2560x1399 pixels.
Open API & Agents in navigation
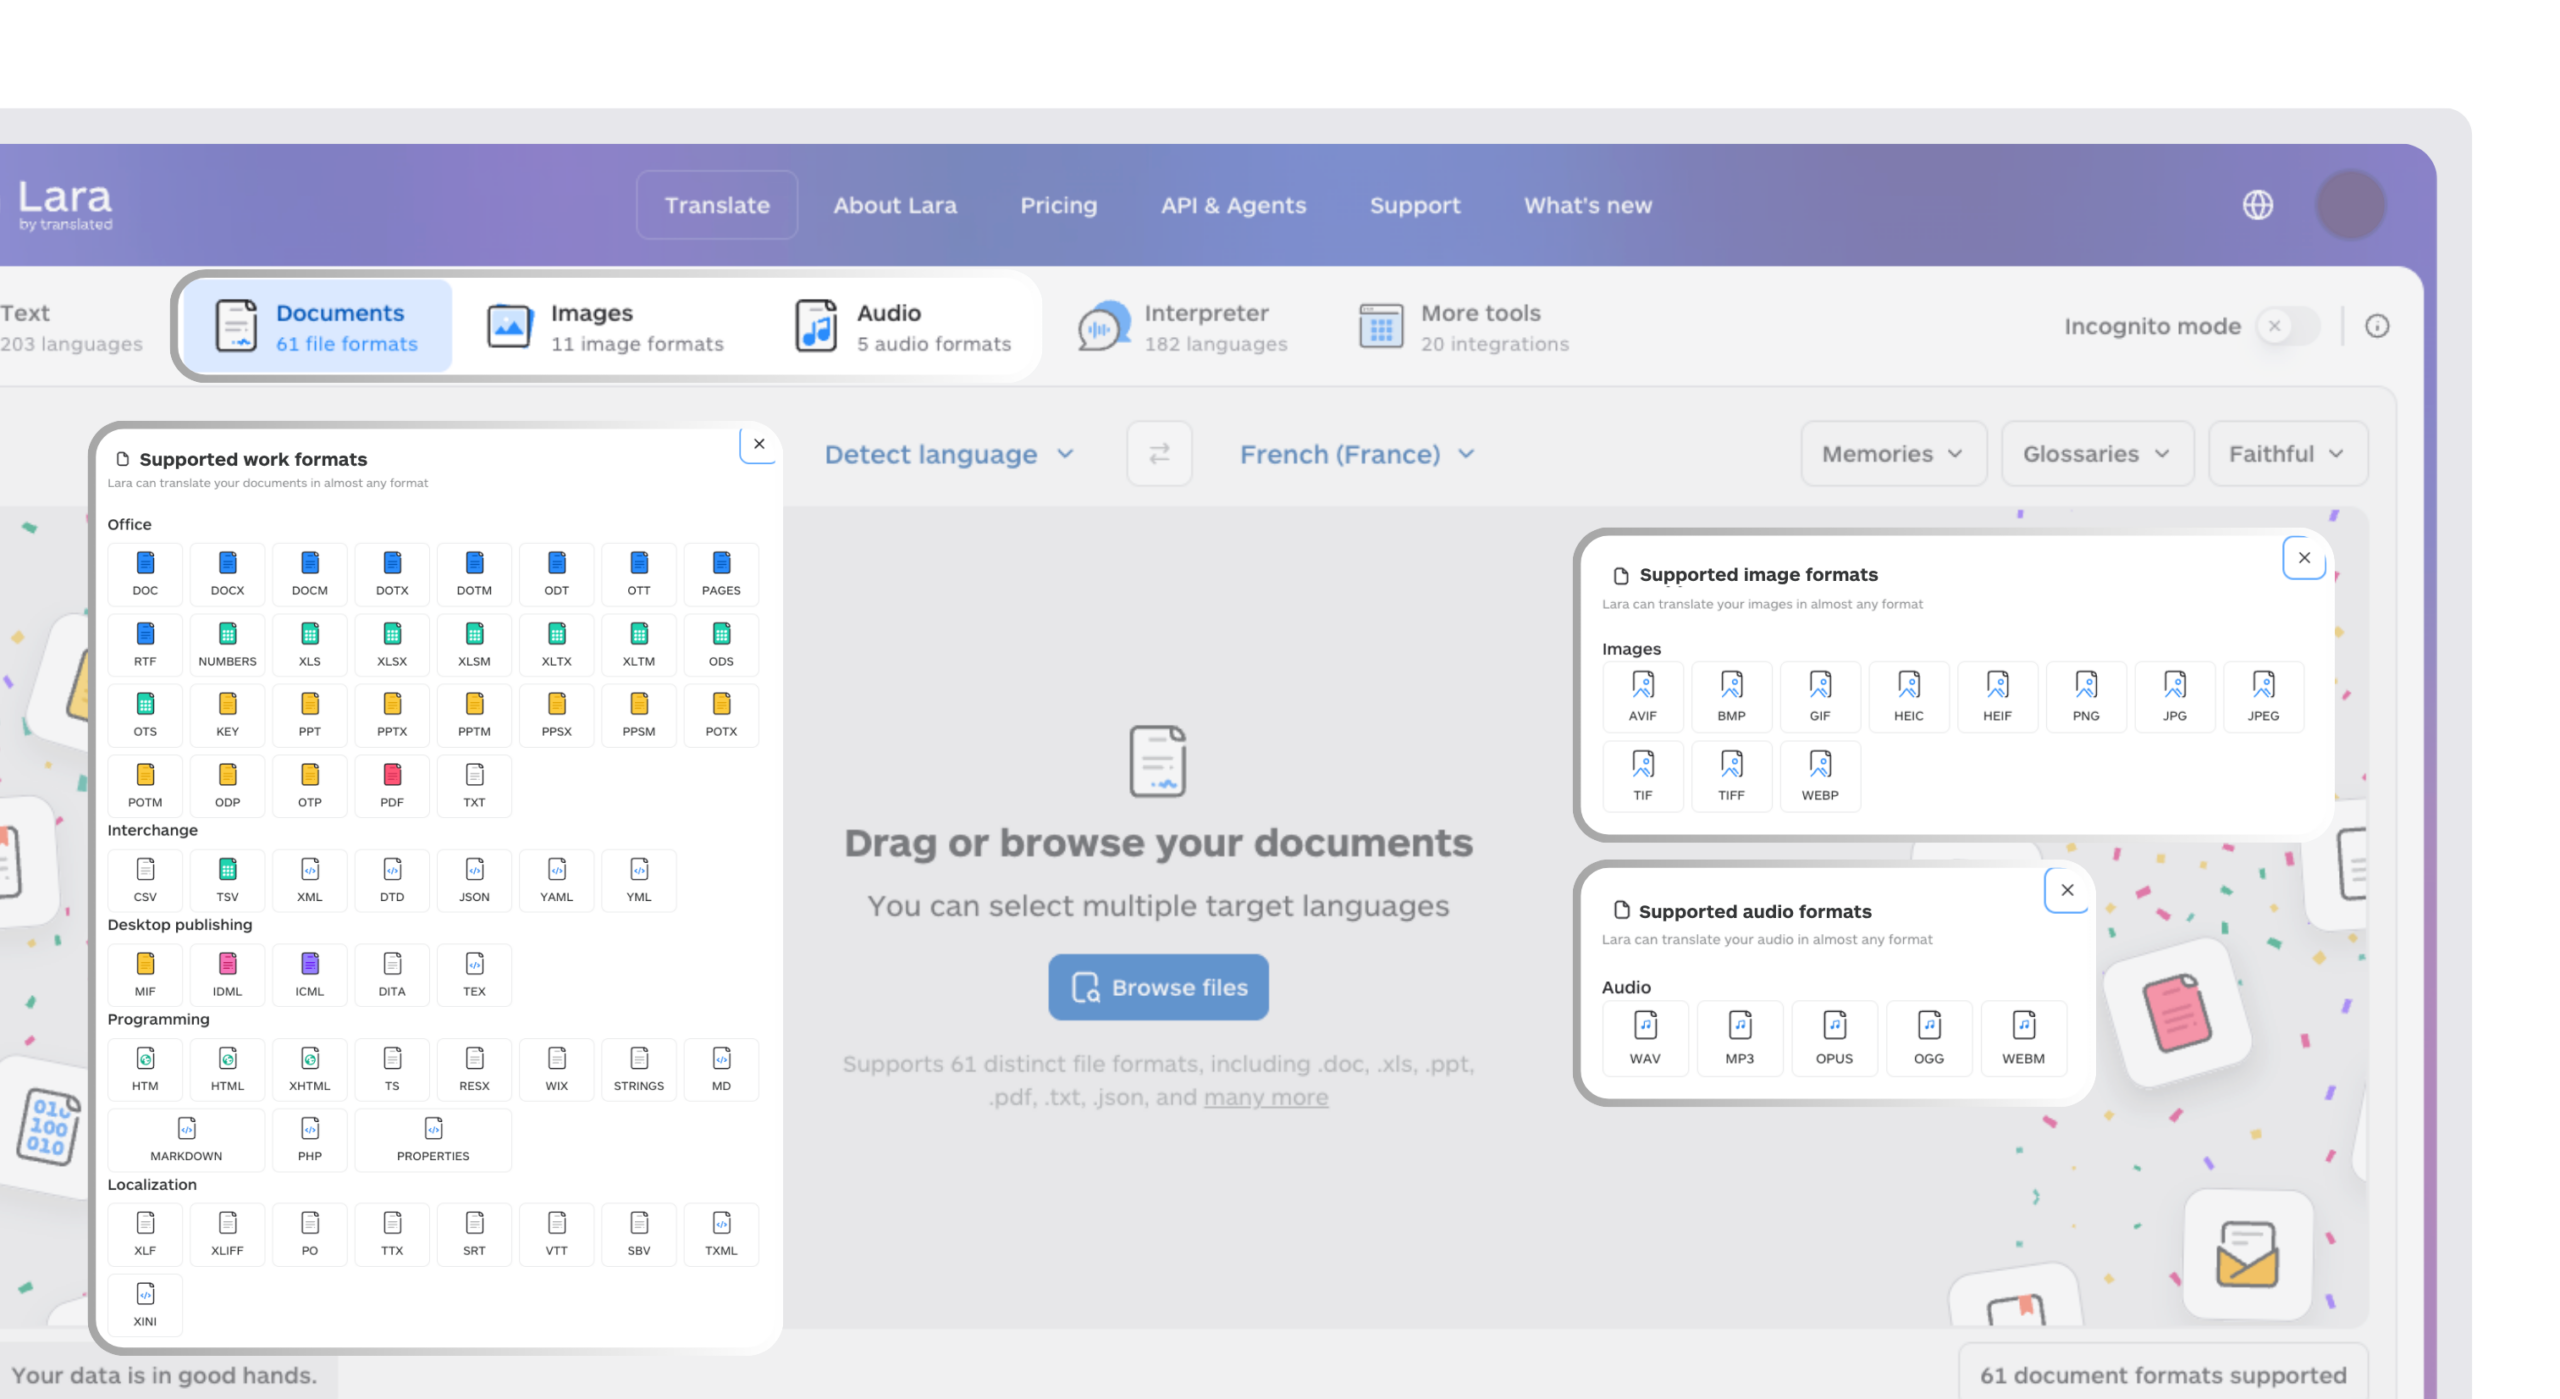pos(1233,205)
